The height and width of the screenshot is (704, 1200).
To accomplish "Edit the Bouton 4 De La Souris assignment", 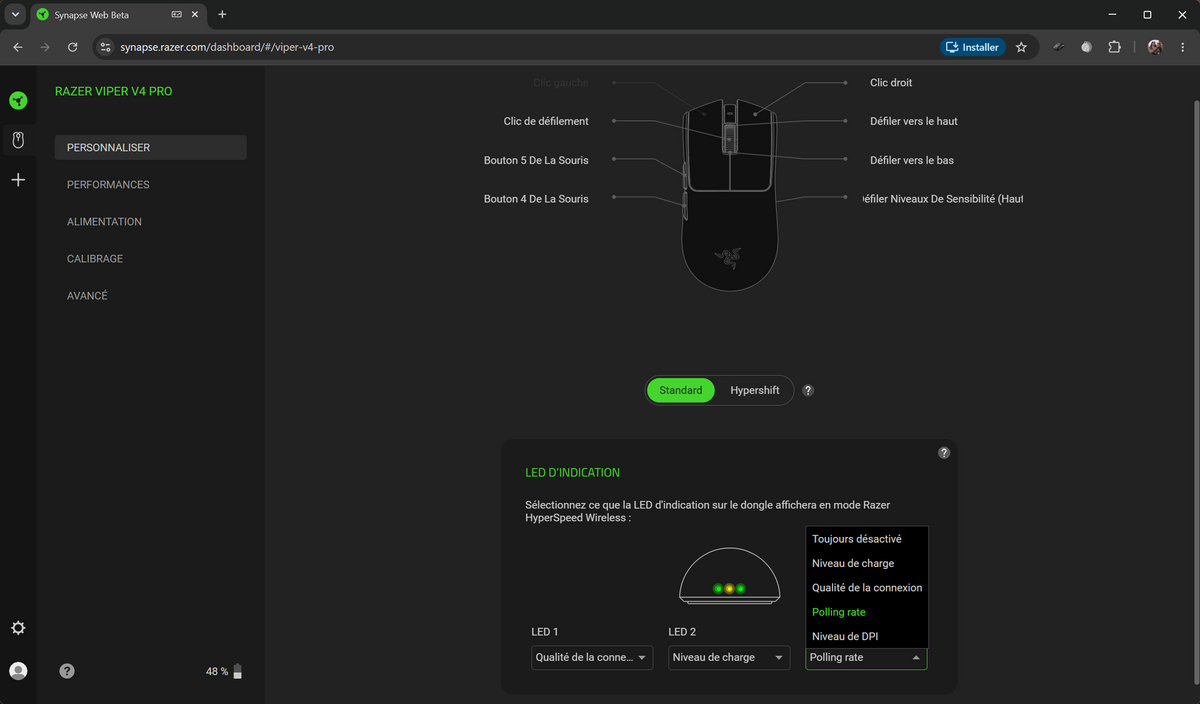I will coord(536,199).
